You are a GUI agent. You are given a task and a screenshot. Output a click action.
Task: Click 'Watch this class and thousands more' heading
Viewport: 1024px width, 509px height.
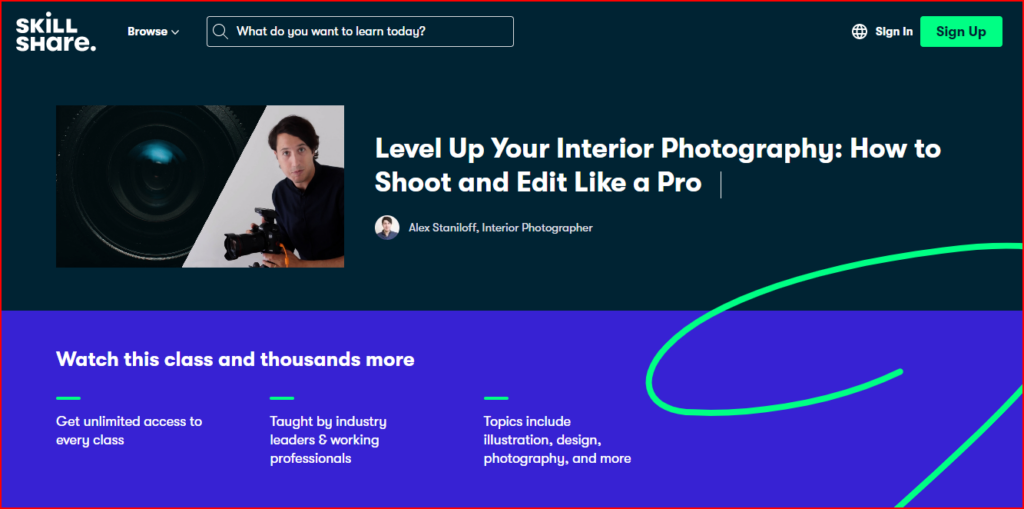[235, 359]
